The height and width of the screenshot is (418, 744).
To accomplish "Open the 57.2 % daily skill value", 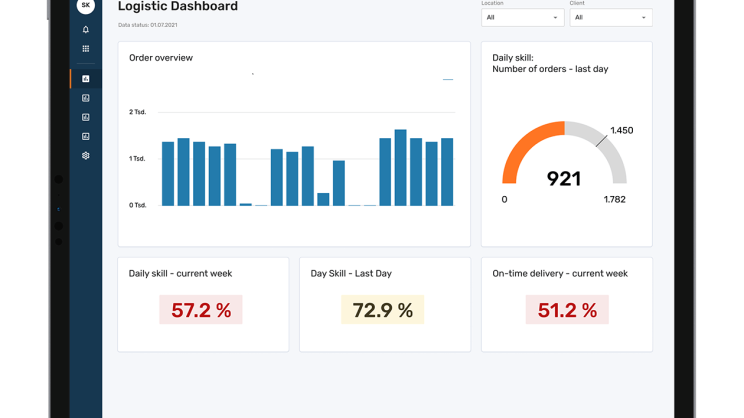I will click(x=201, y=310).
